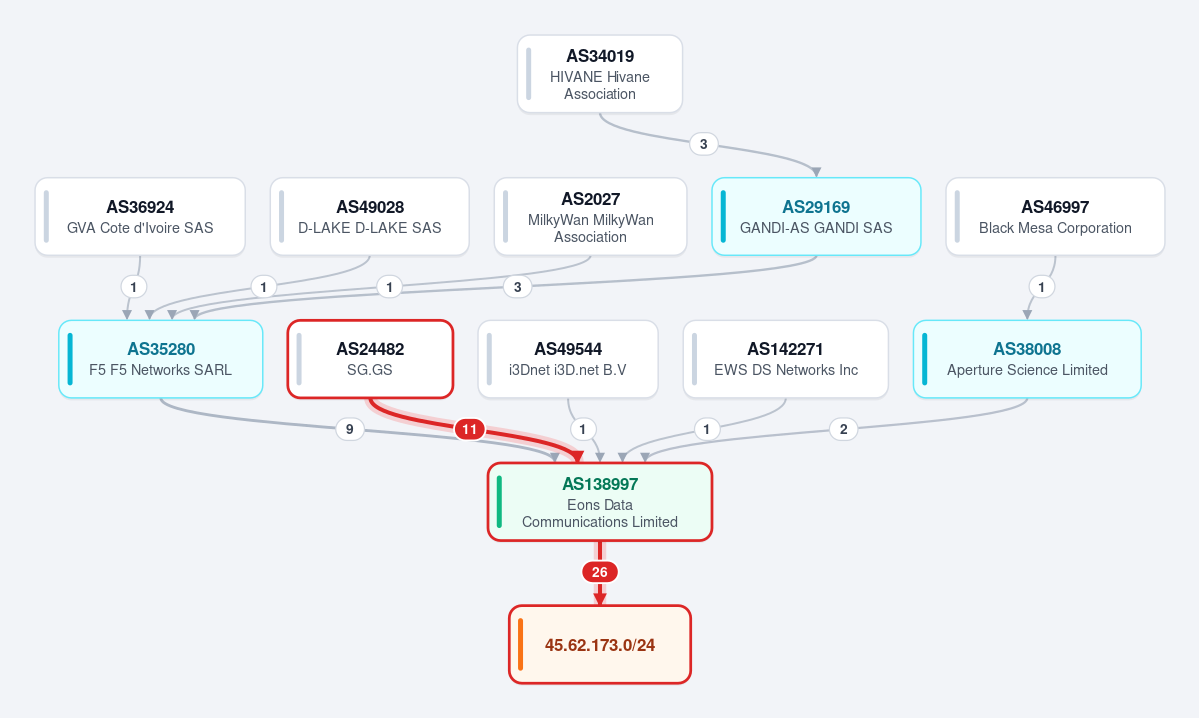Image resolution: width=1199 pixels, height=718 pixels.
Task: Open the AS49028 D-LAKE SAS node
Action: [x=369, y=217]
